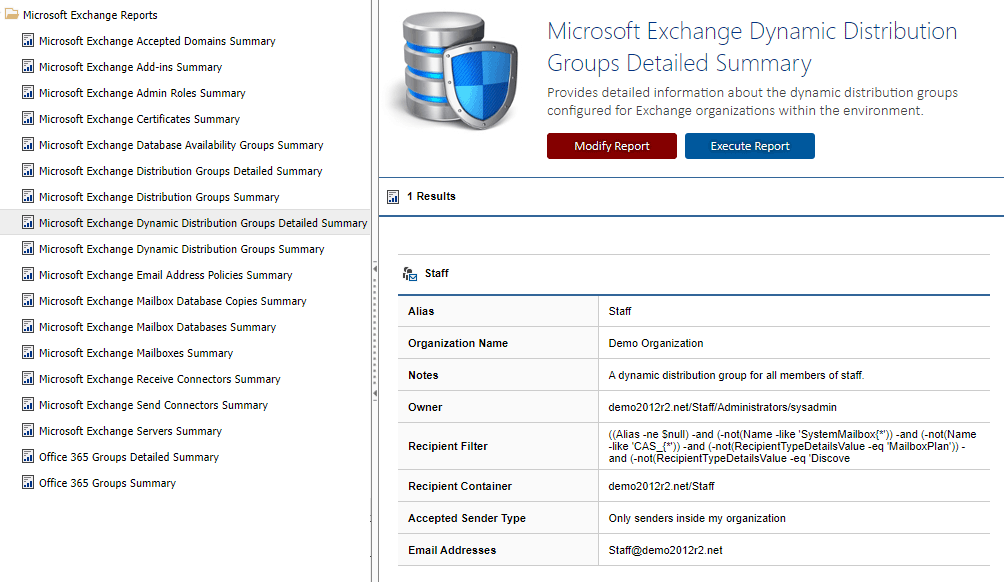The image size is (1004, 582).
Task: Click report icon beside Dynamic Distribution Groups Summary
Action: [x=28, y=248]
